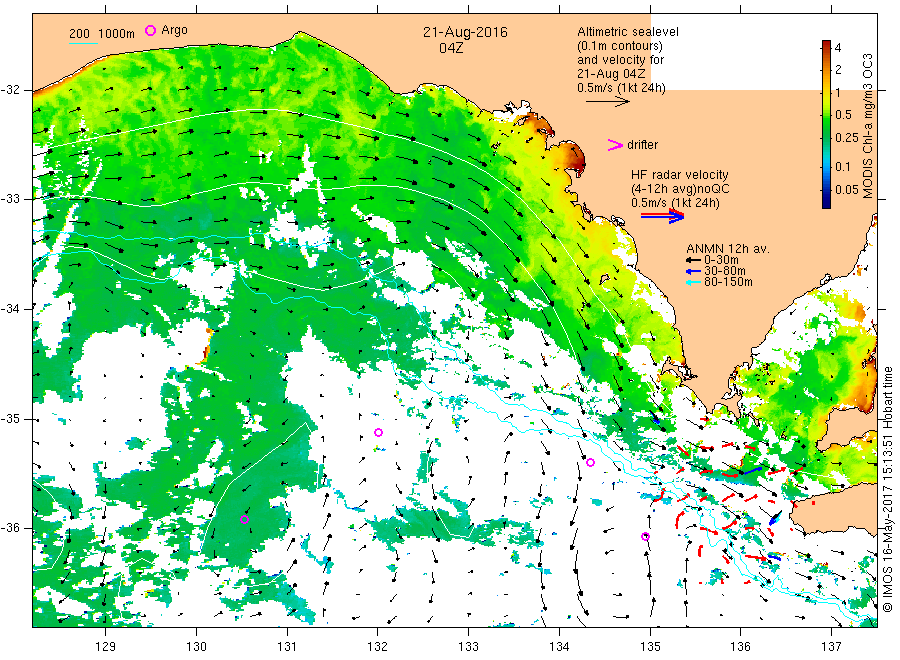Screen dimensions: 900x660
Task: Click the dark blue bottom of color bar
Action: pos(826,203)
